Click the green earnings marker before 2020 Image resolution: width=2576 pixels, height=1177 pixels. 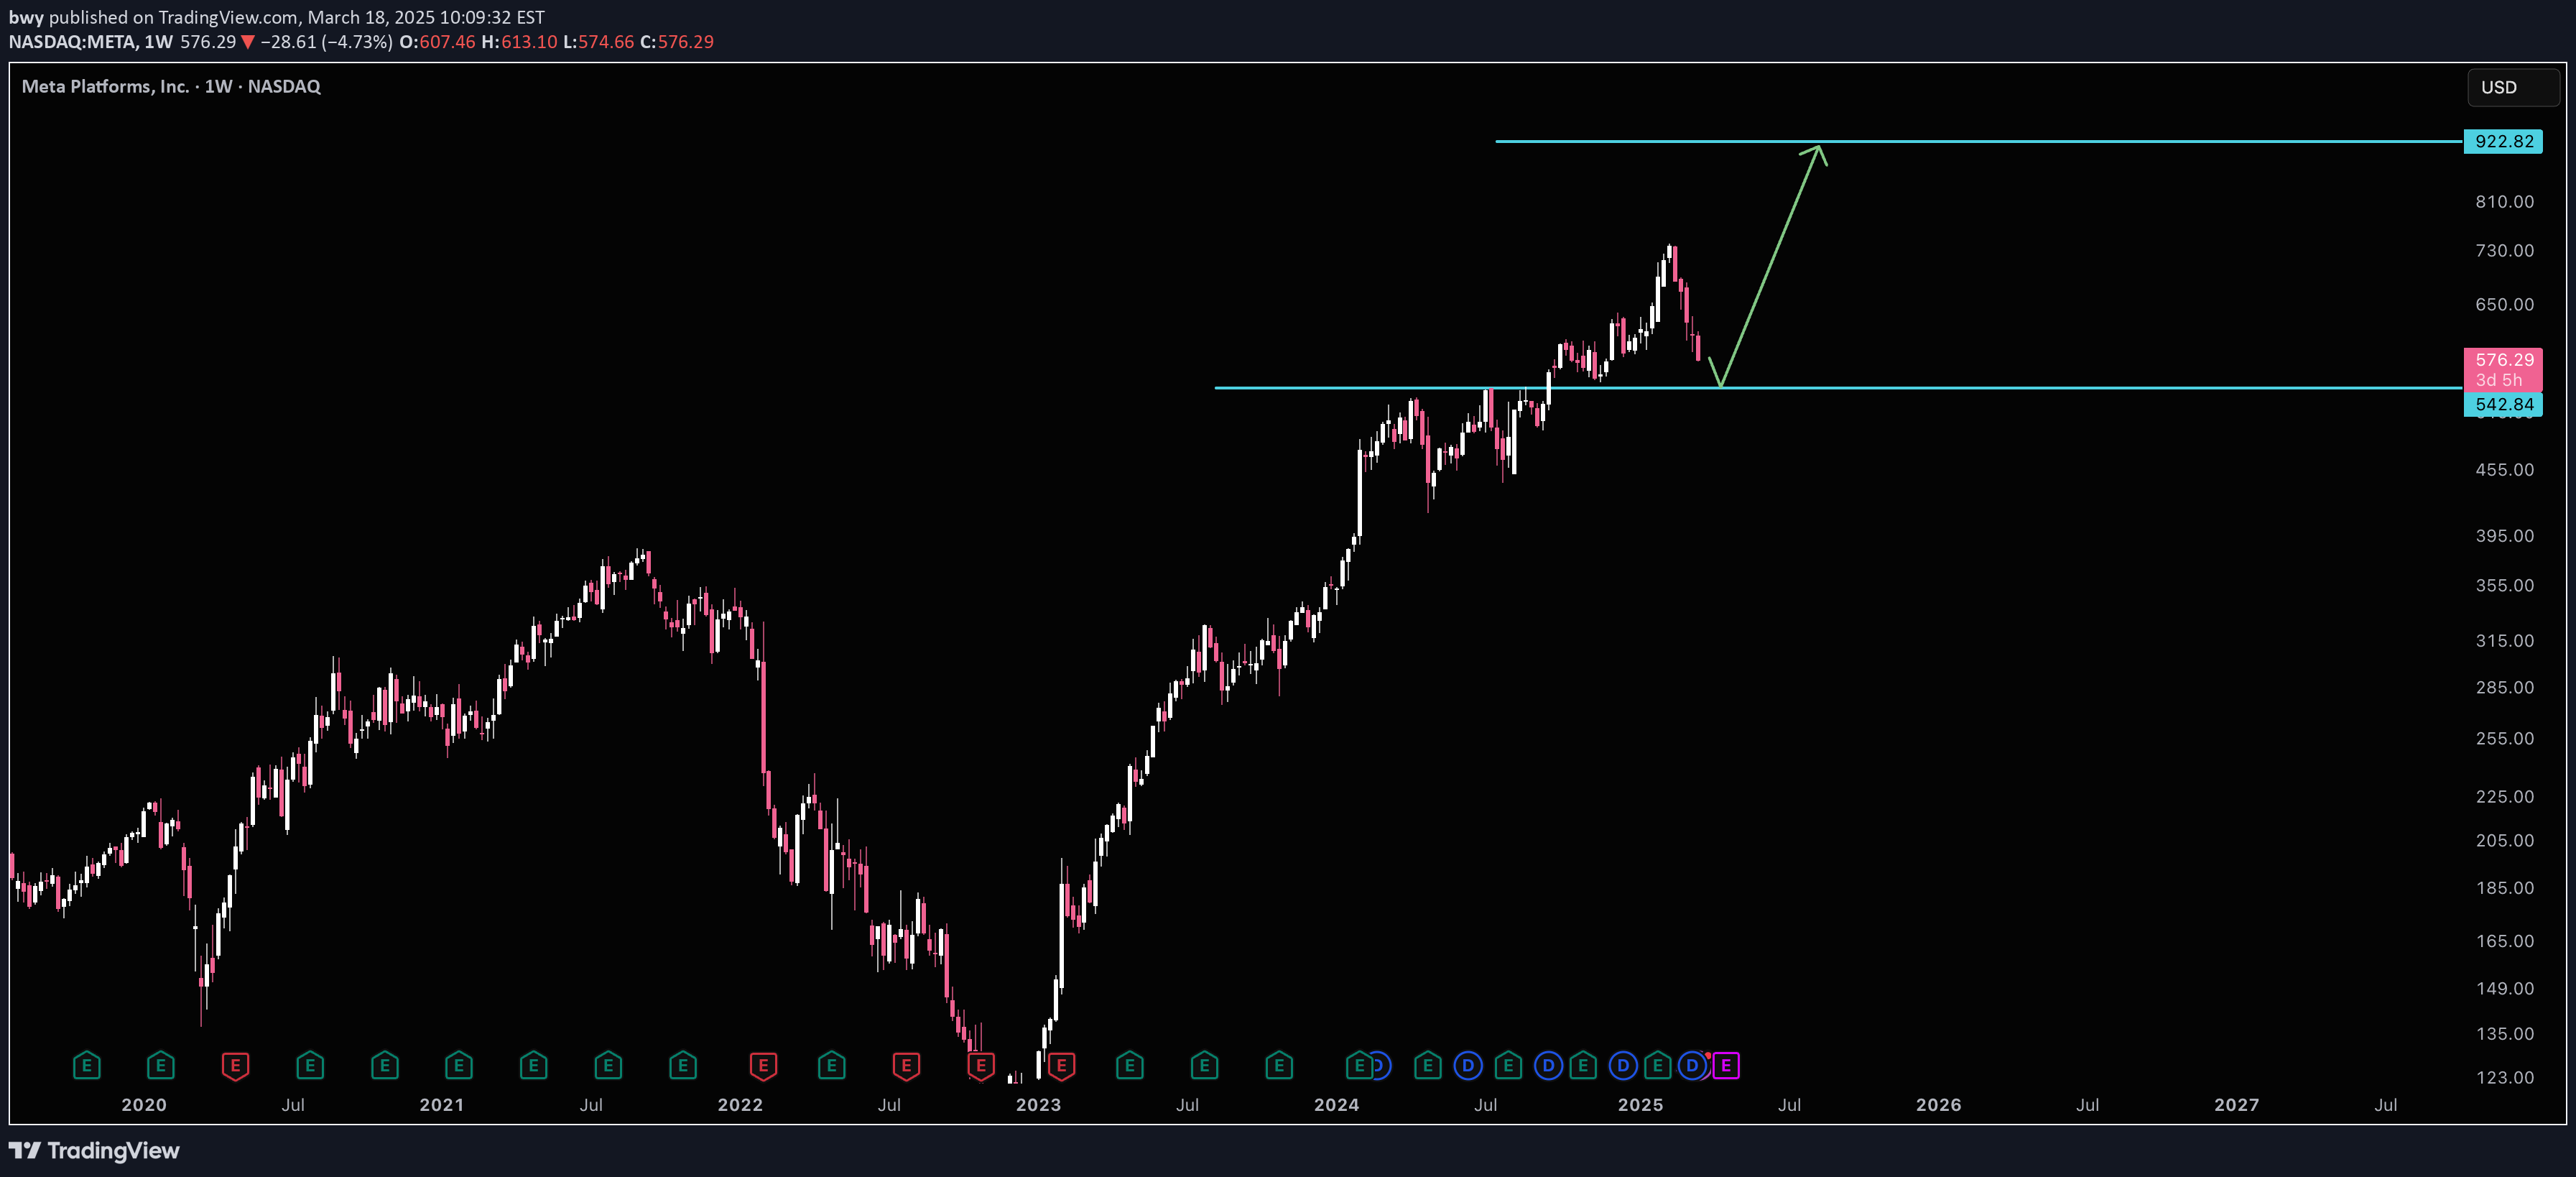87,1066
